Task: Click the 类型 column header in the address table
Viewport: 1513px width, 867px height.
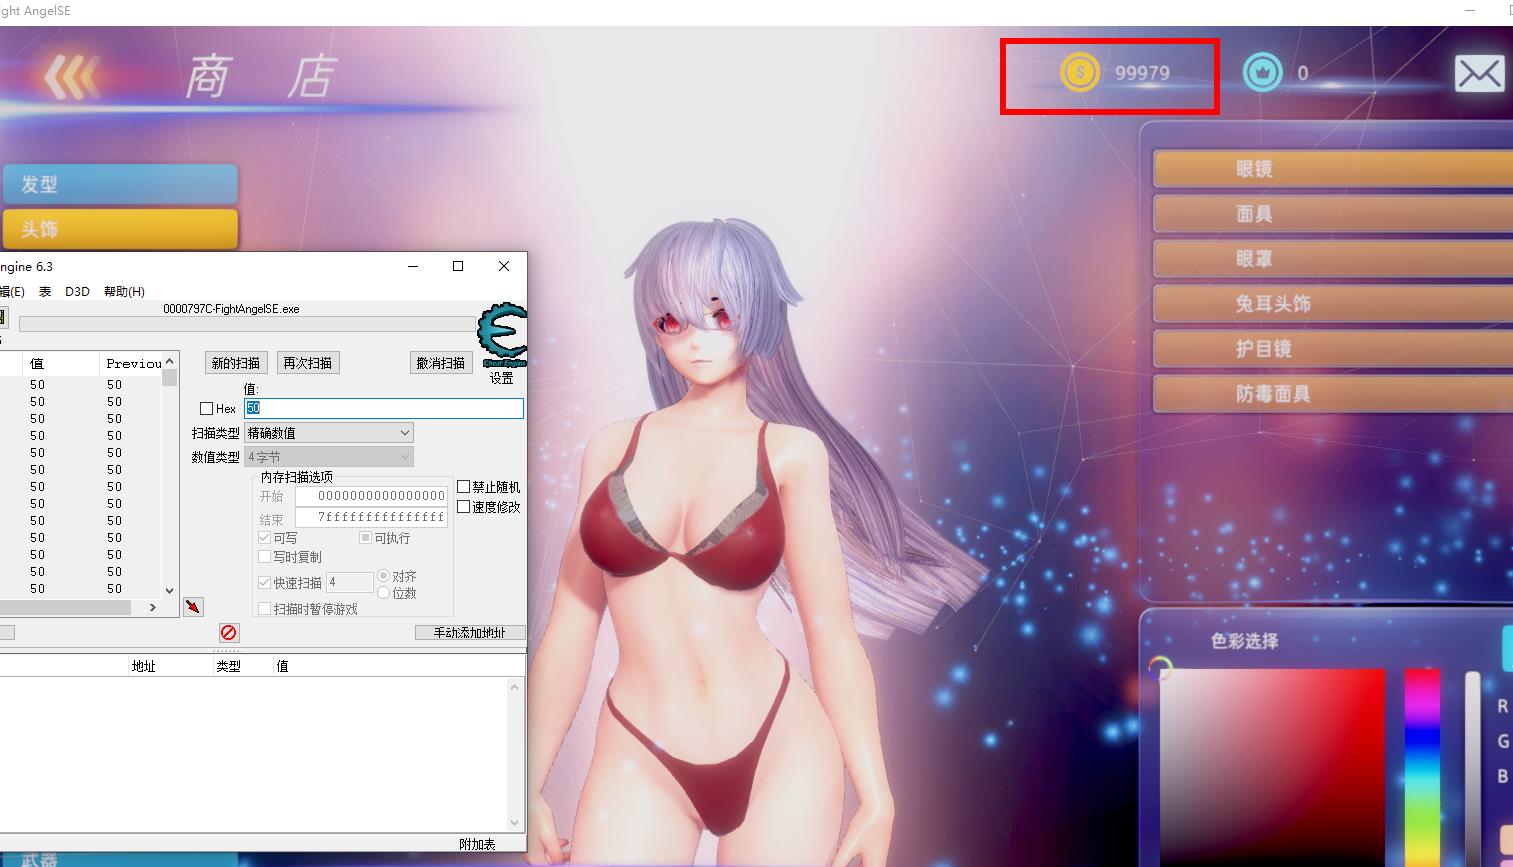Action: click(229, 666)
